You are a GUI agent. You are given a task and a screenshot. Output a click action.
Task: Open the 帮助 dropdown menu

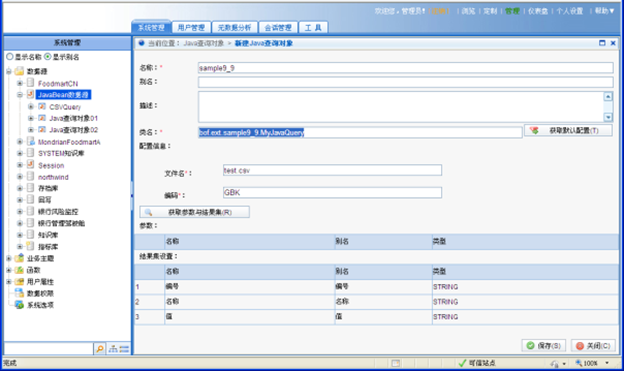click(604, 11)
